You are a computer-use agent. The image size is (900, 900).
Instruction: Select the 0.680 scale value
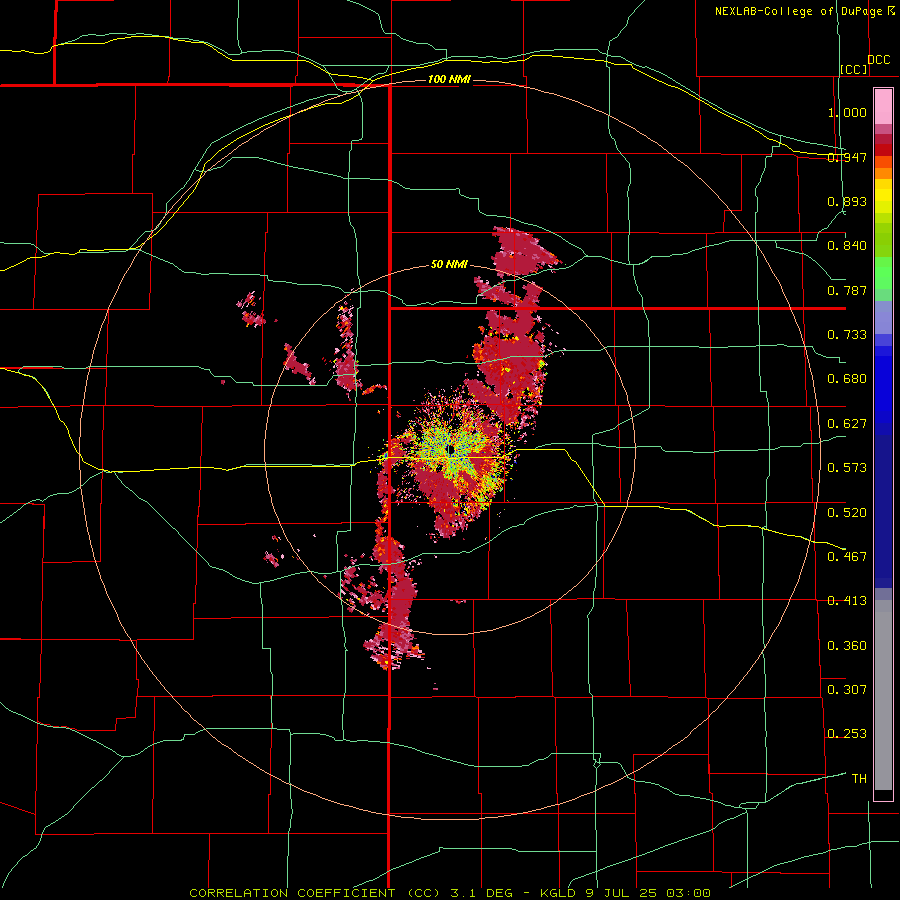pyautogui.click(x=847, y=379)
